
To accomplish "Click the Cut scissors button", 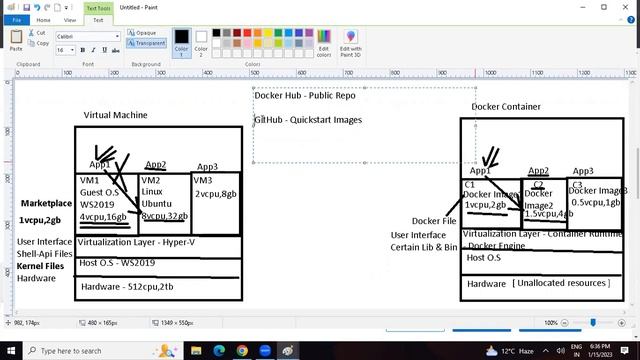I will (37, 33).
